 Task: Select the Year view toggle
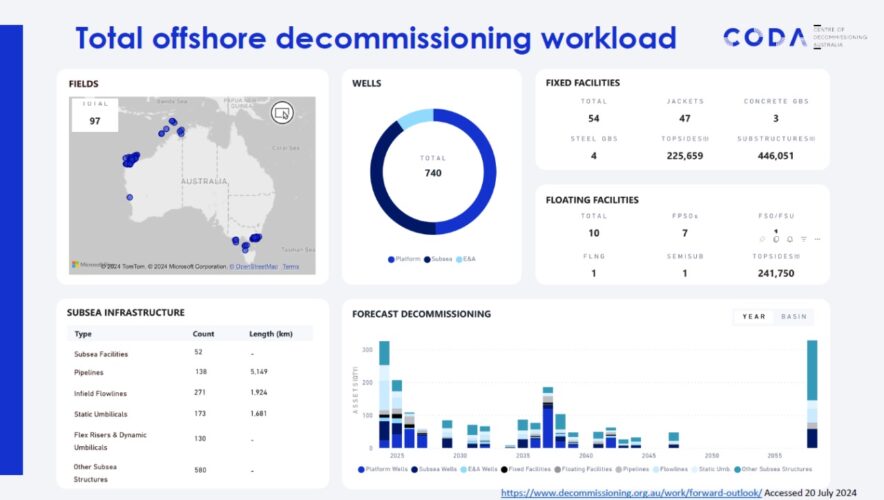(753, 317)
